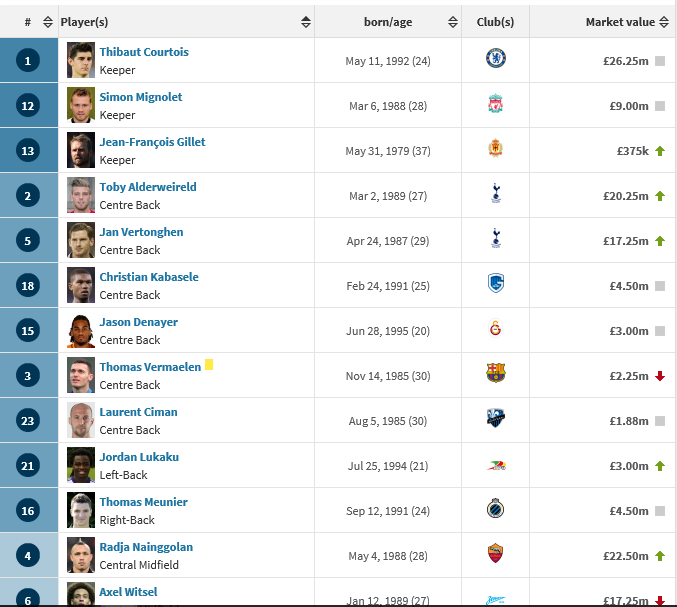
Task: Sort the table by Market value
Action: 664,22
